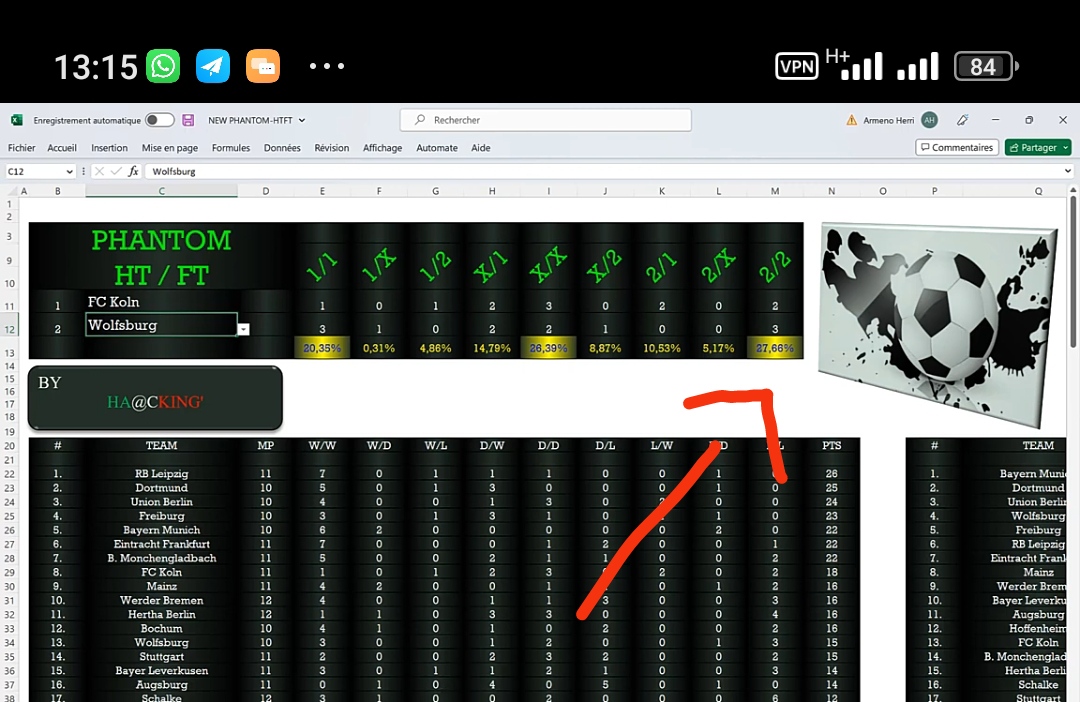
Task: Click the PTS column header cell
Action: [x=831, y=445]
